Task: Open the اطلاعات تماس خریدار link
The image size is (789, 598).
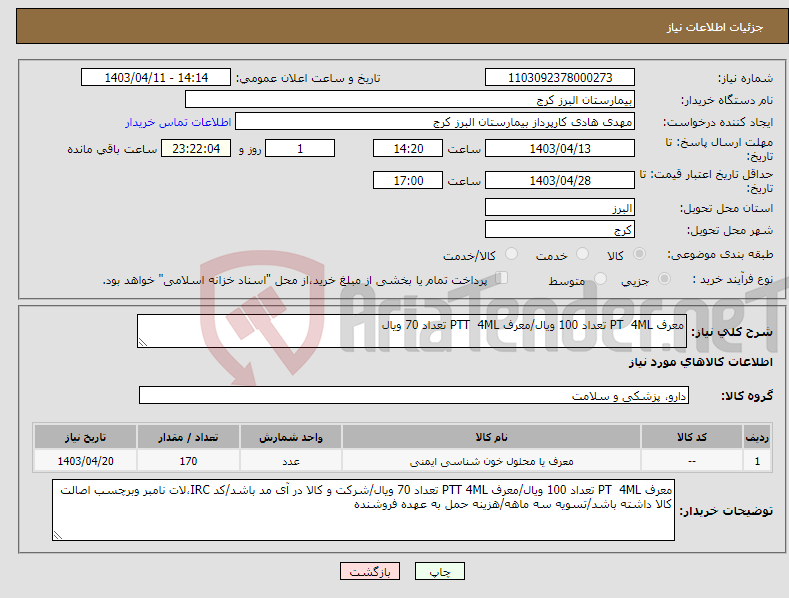Action: (178, 122)
